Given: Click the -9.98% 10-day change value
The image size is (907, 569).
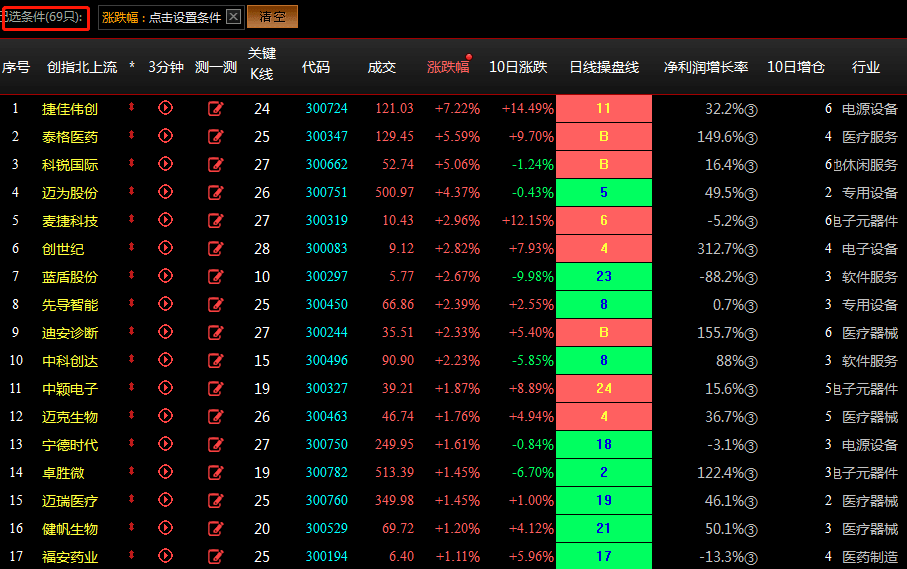Looking at the screenshot, I should 533,276.
